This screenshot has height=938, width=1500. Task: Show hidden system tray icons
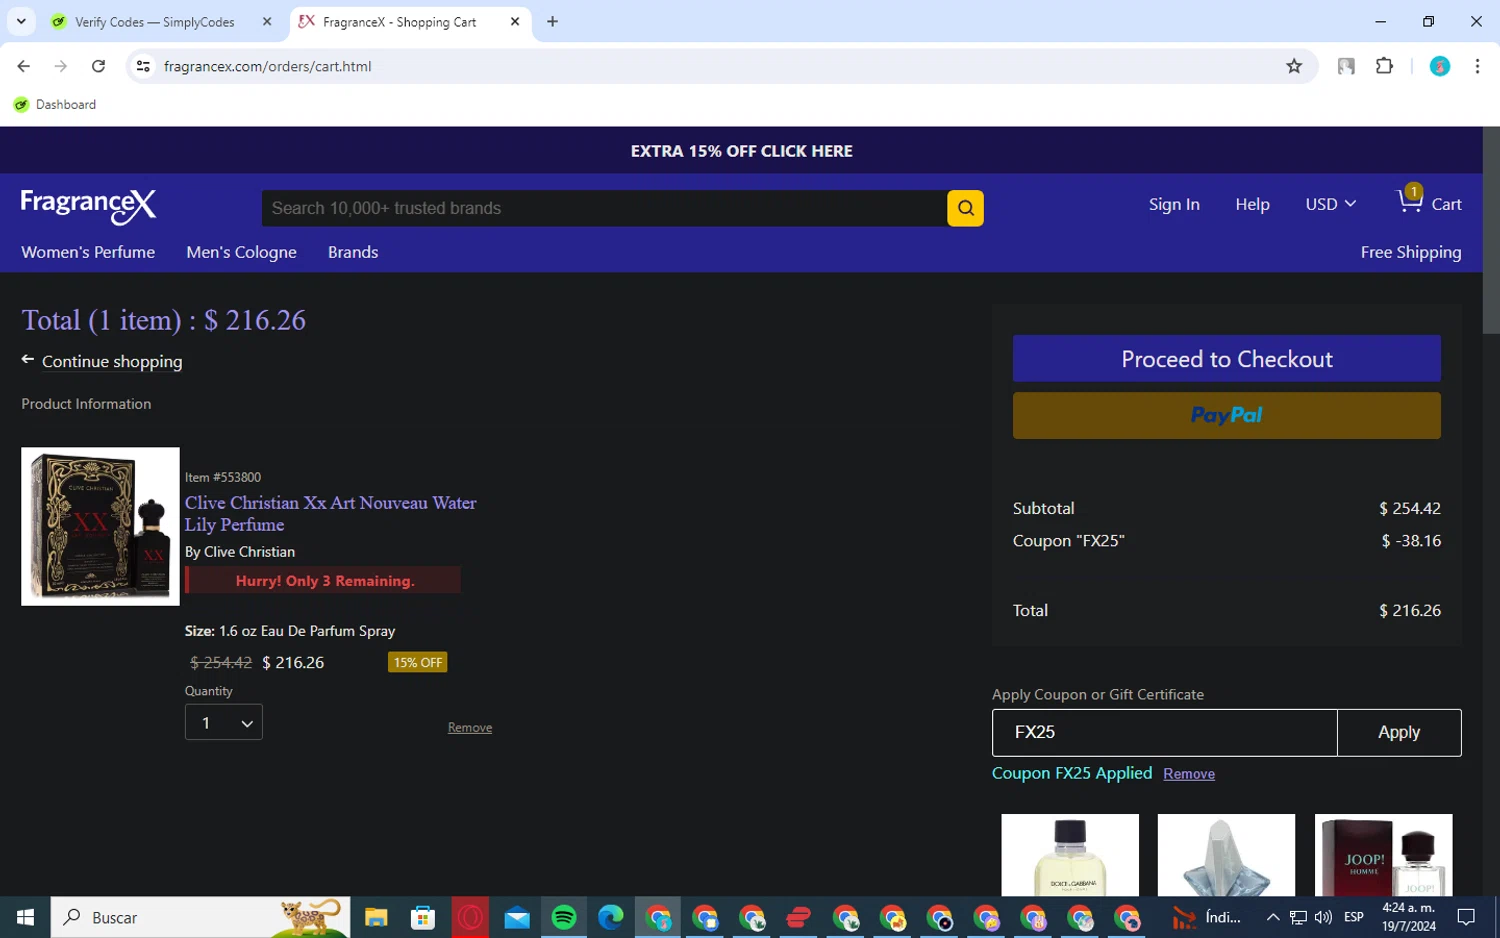tap(1272, 917)
